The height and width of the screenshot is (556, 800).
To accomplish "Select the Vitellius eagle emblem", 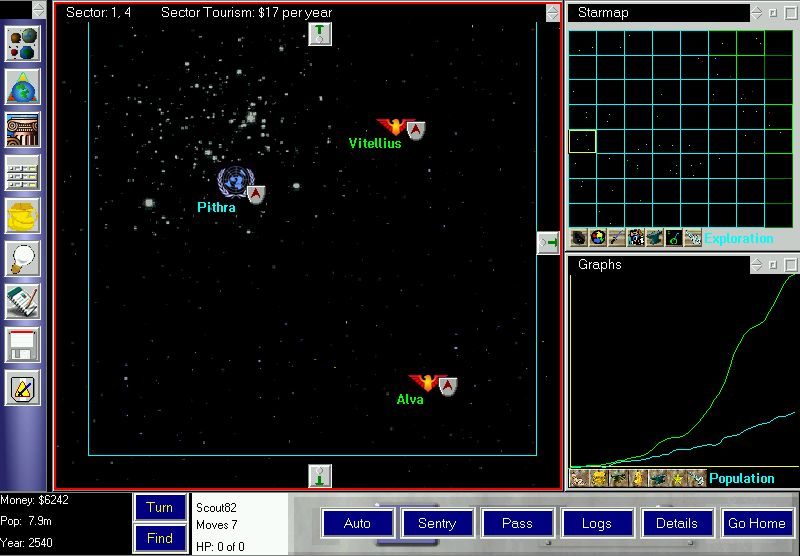I will [394, 126].
